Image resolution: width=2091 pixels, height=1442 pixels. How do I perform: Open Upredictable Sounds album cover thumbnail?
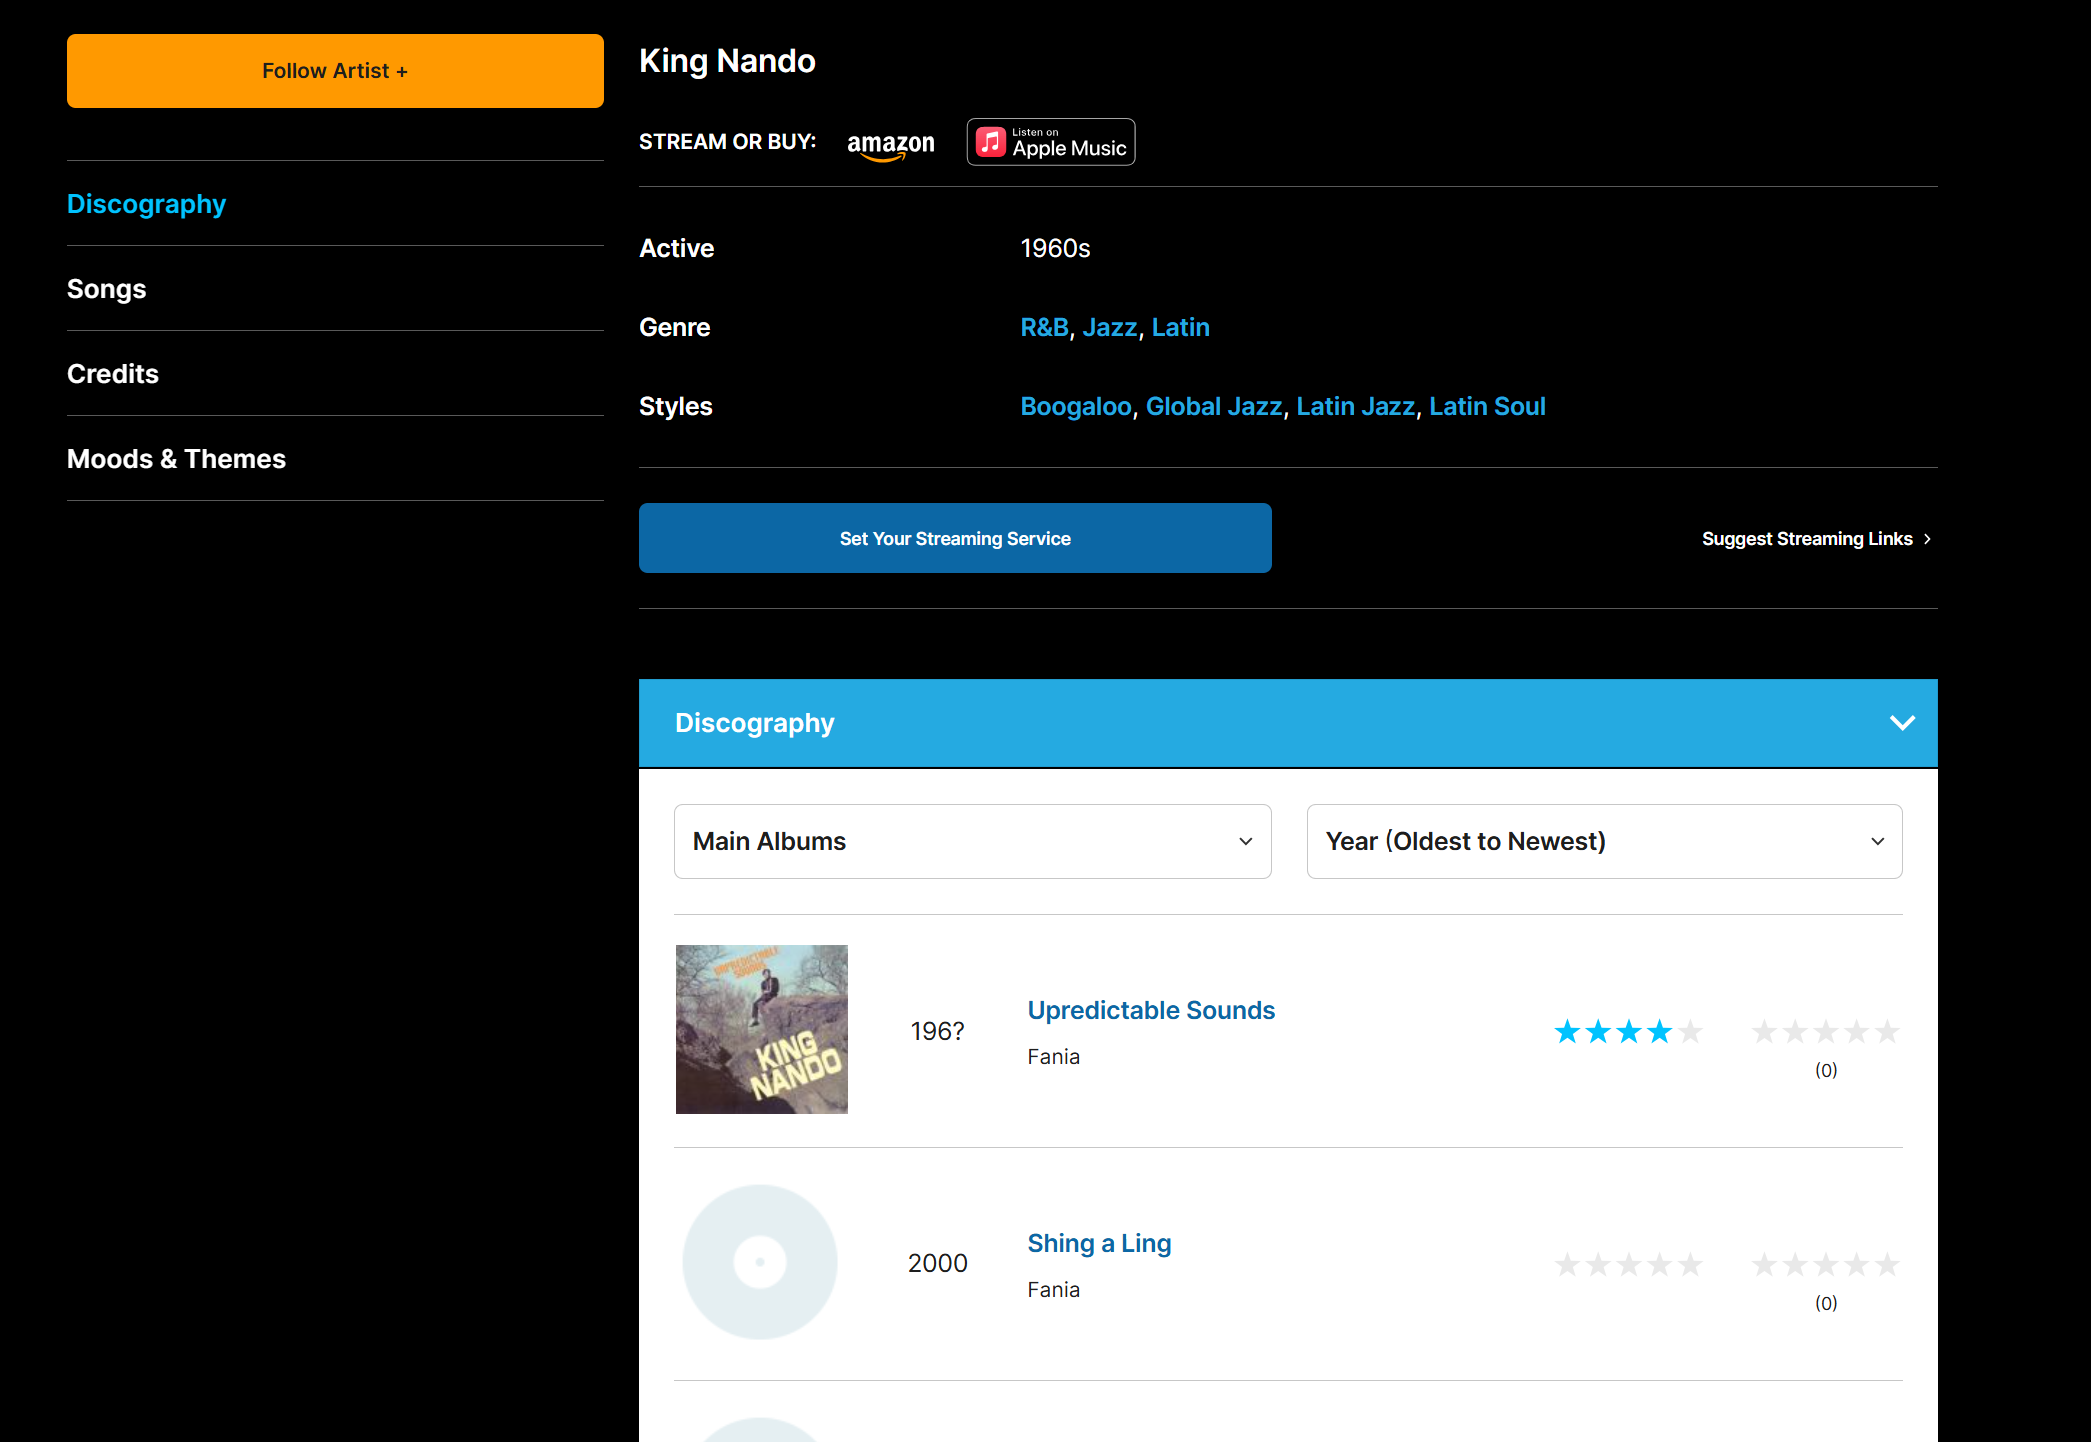point(761,1029)
